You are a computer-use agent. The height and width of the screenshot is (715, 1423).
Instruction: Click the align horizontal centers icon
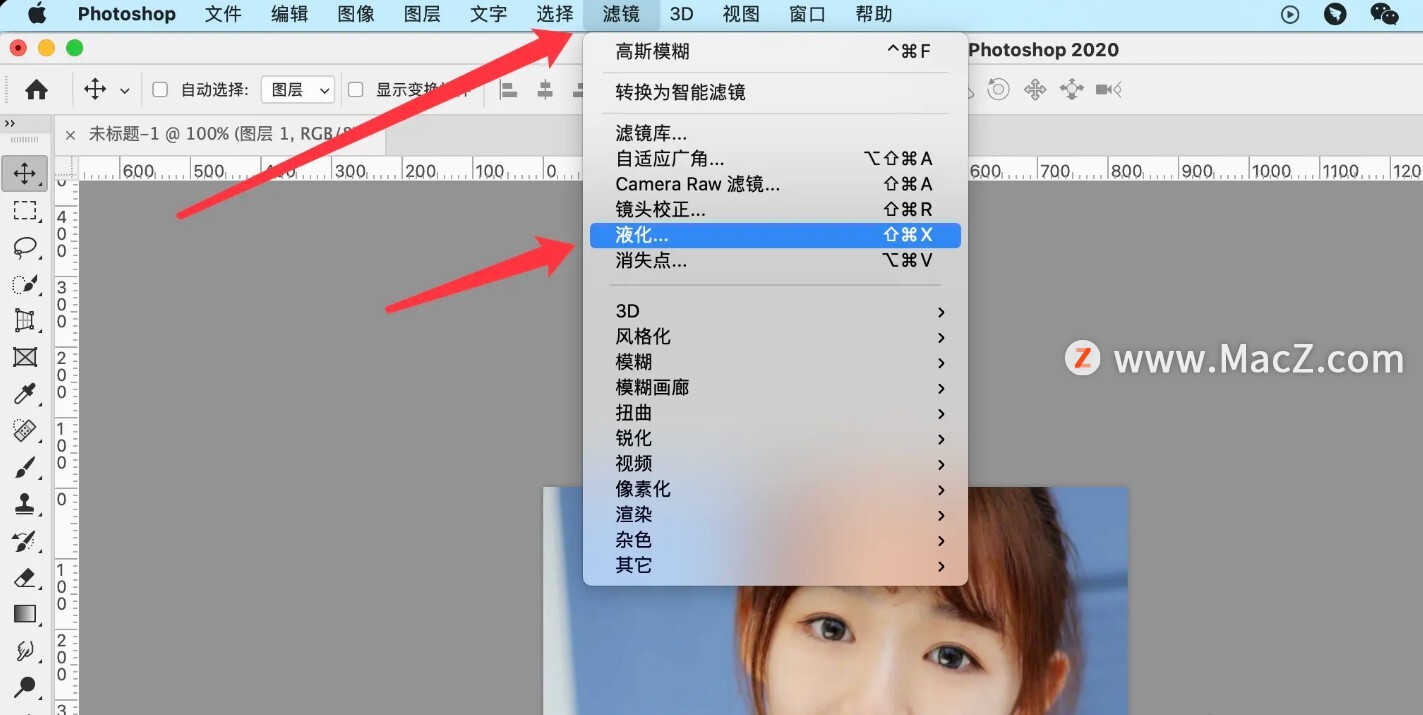pos(545,90)
